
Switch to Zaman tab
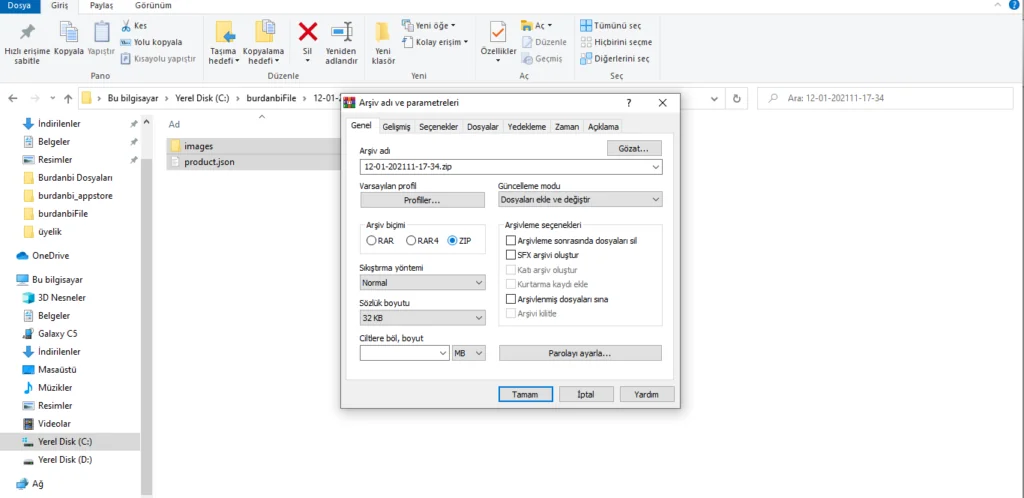pyautogui.click(x=567, y=127)
